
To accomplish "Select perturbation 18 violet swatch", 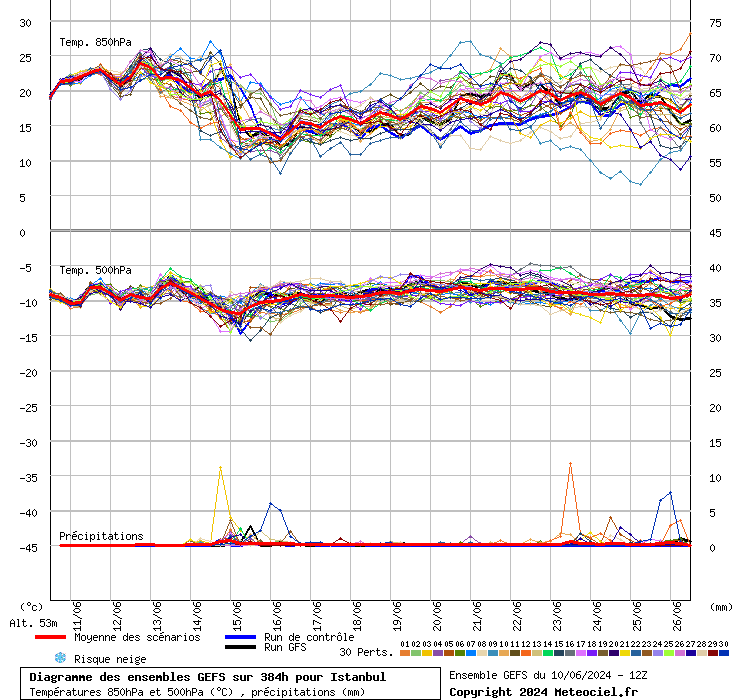I will (x=592, y=653).
